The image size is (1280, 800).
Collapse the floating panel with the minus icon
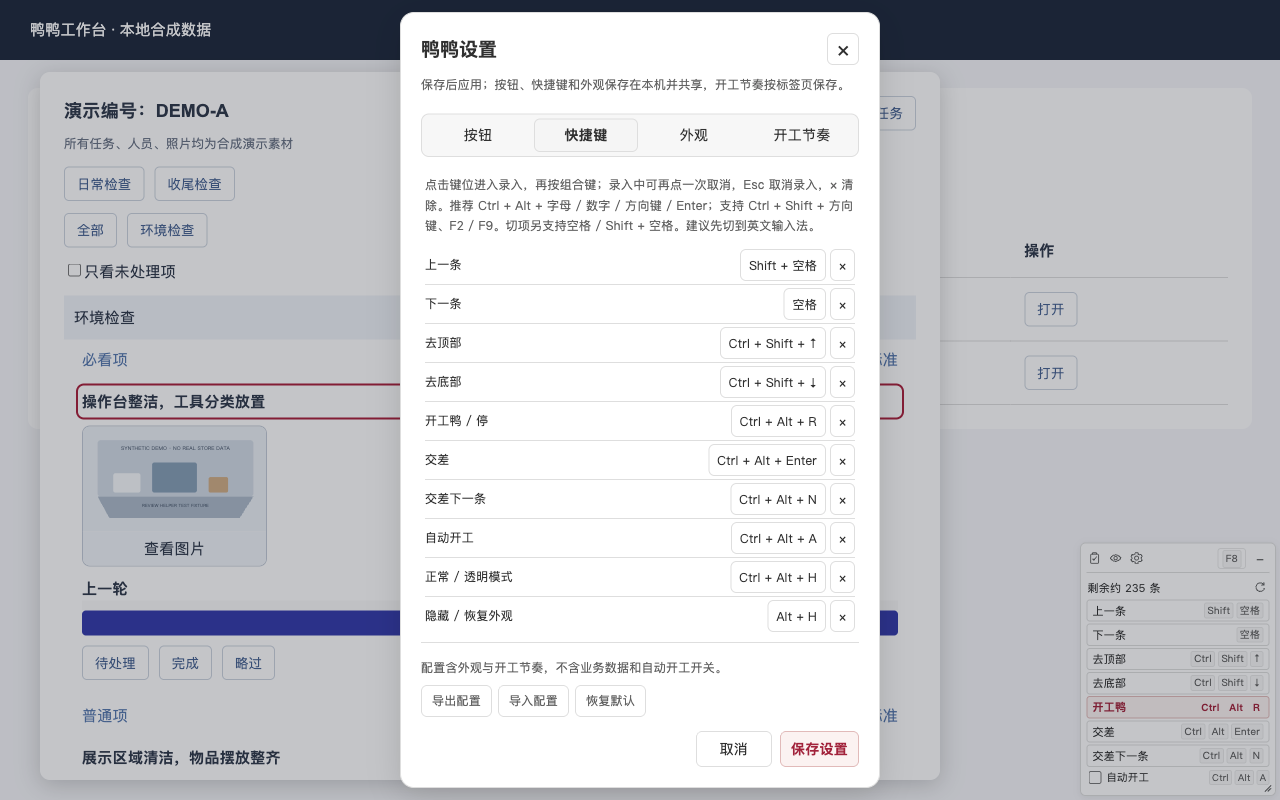1260,559
